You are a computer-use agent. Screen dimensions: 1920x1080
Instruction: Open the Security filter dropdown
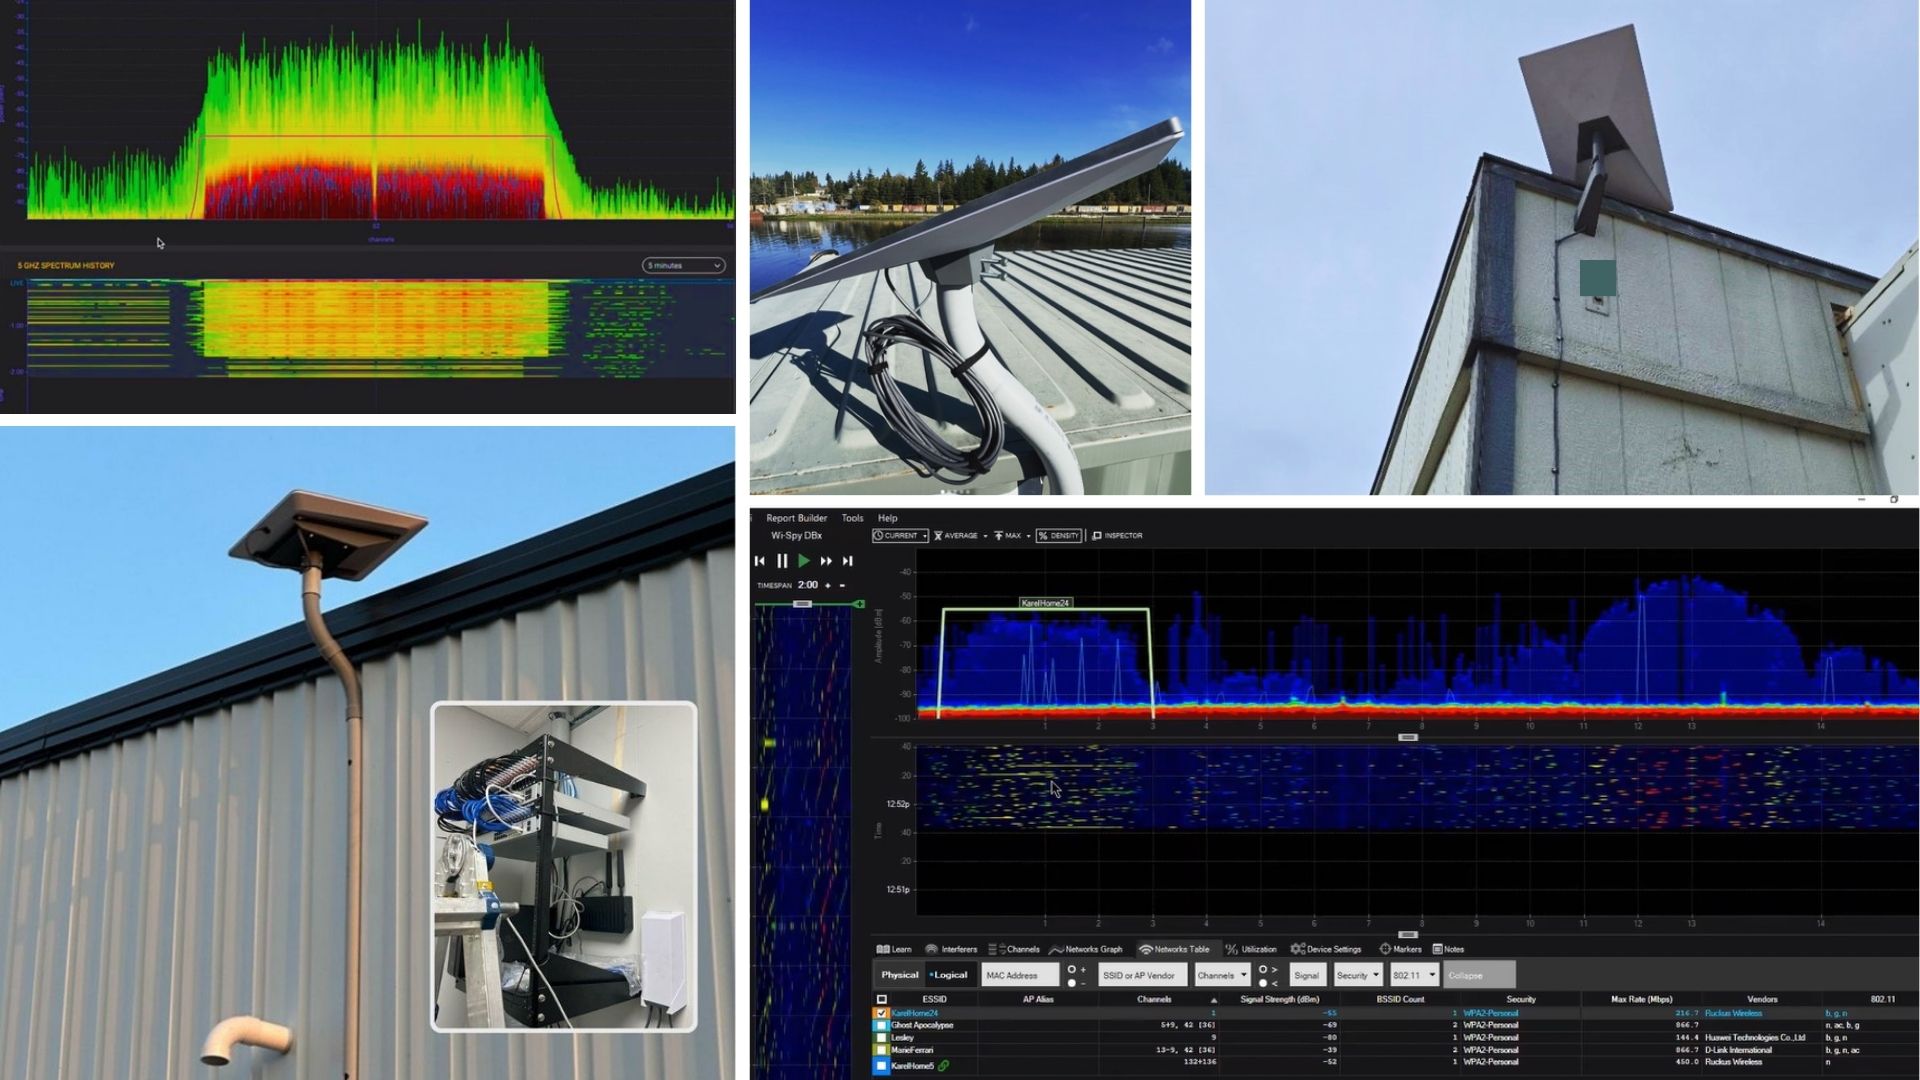[1358, 975]
